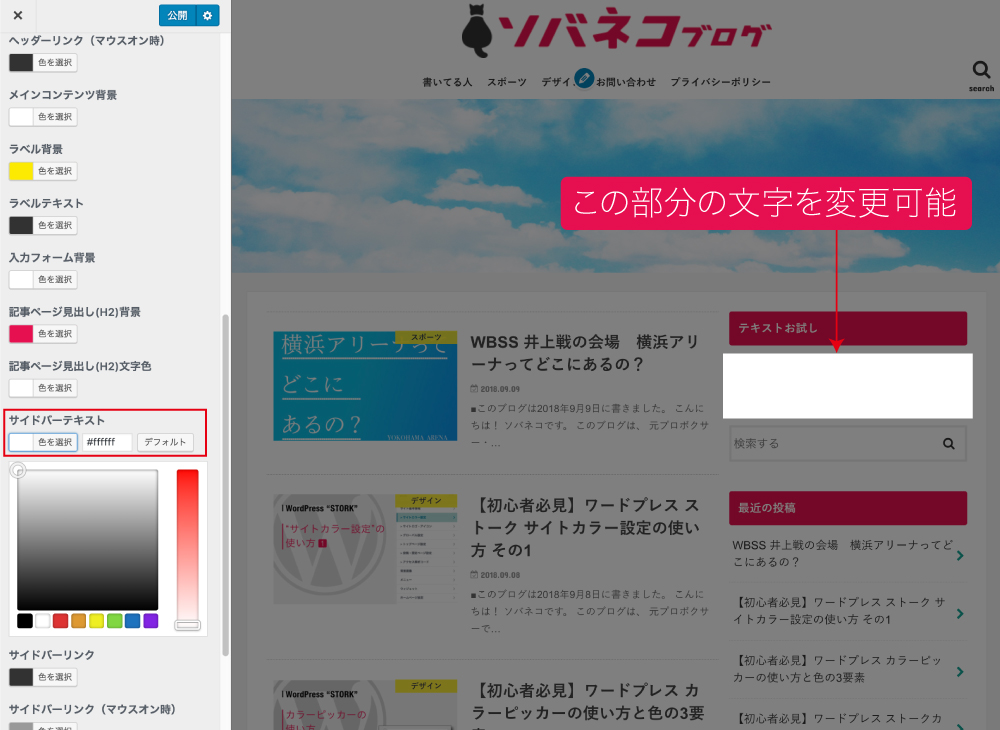Select color for ラベルテキスト
The height and width of the screenshot is (730, 1000).
pyautogui.click(x=43, y=225)
